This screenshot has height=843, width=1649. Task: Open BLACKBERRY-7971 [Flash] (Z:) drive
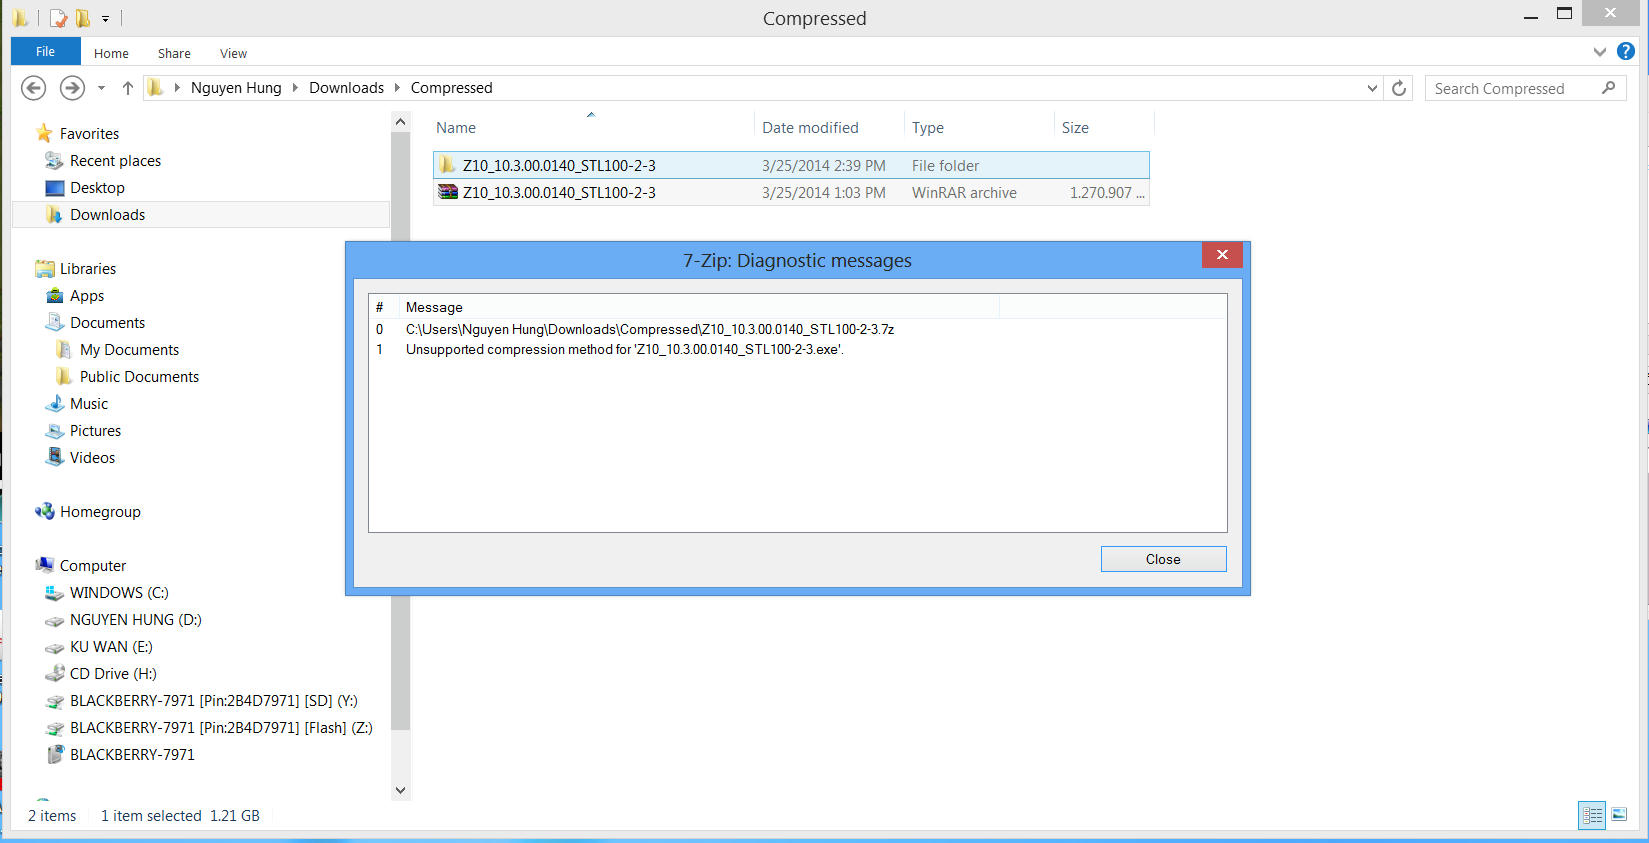point(221,727)
